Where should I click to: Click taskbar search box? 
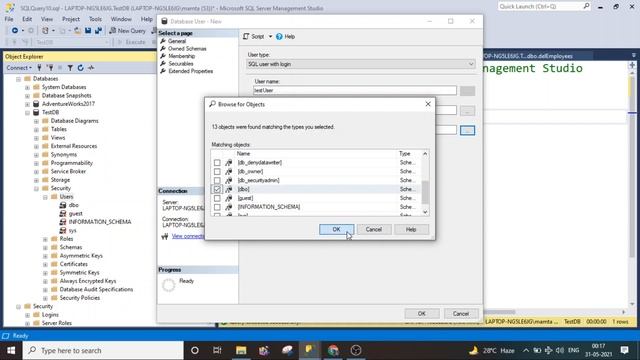click(x=103, y=350)
